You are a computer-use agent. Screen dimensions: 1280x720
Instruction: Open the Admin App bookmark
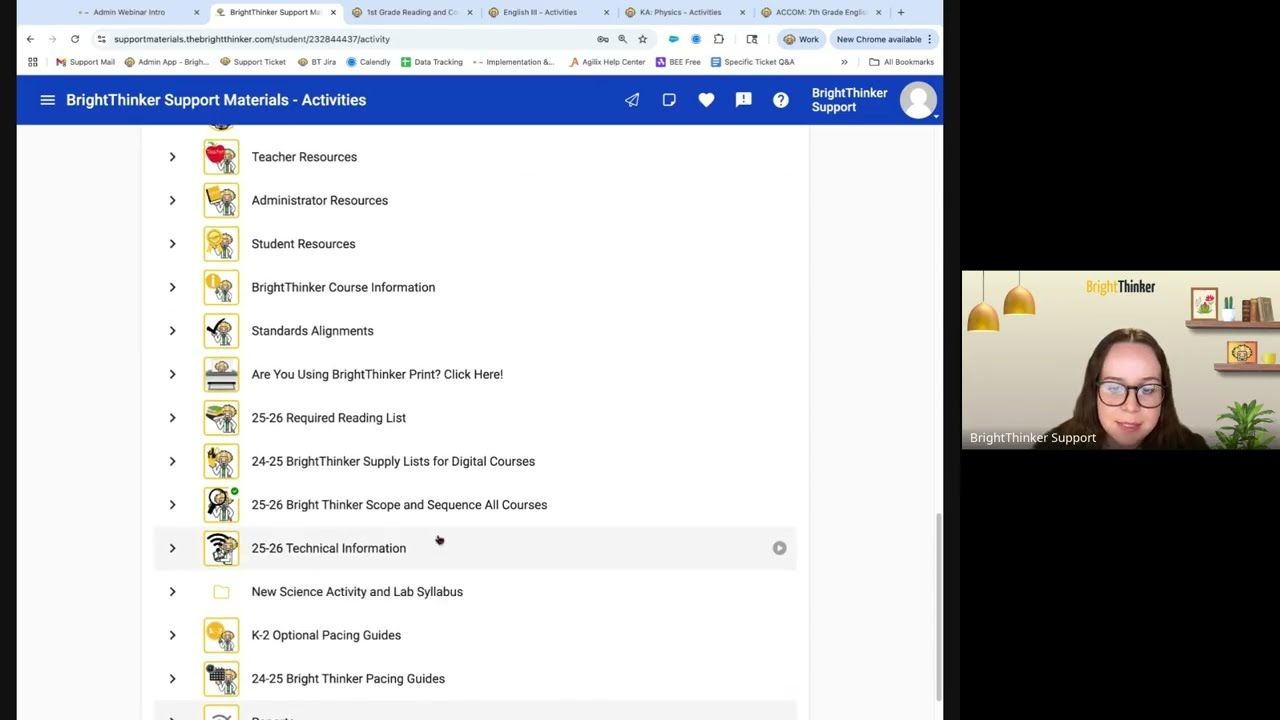coord(167,62)
